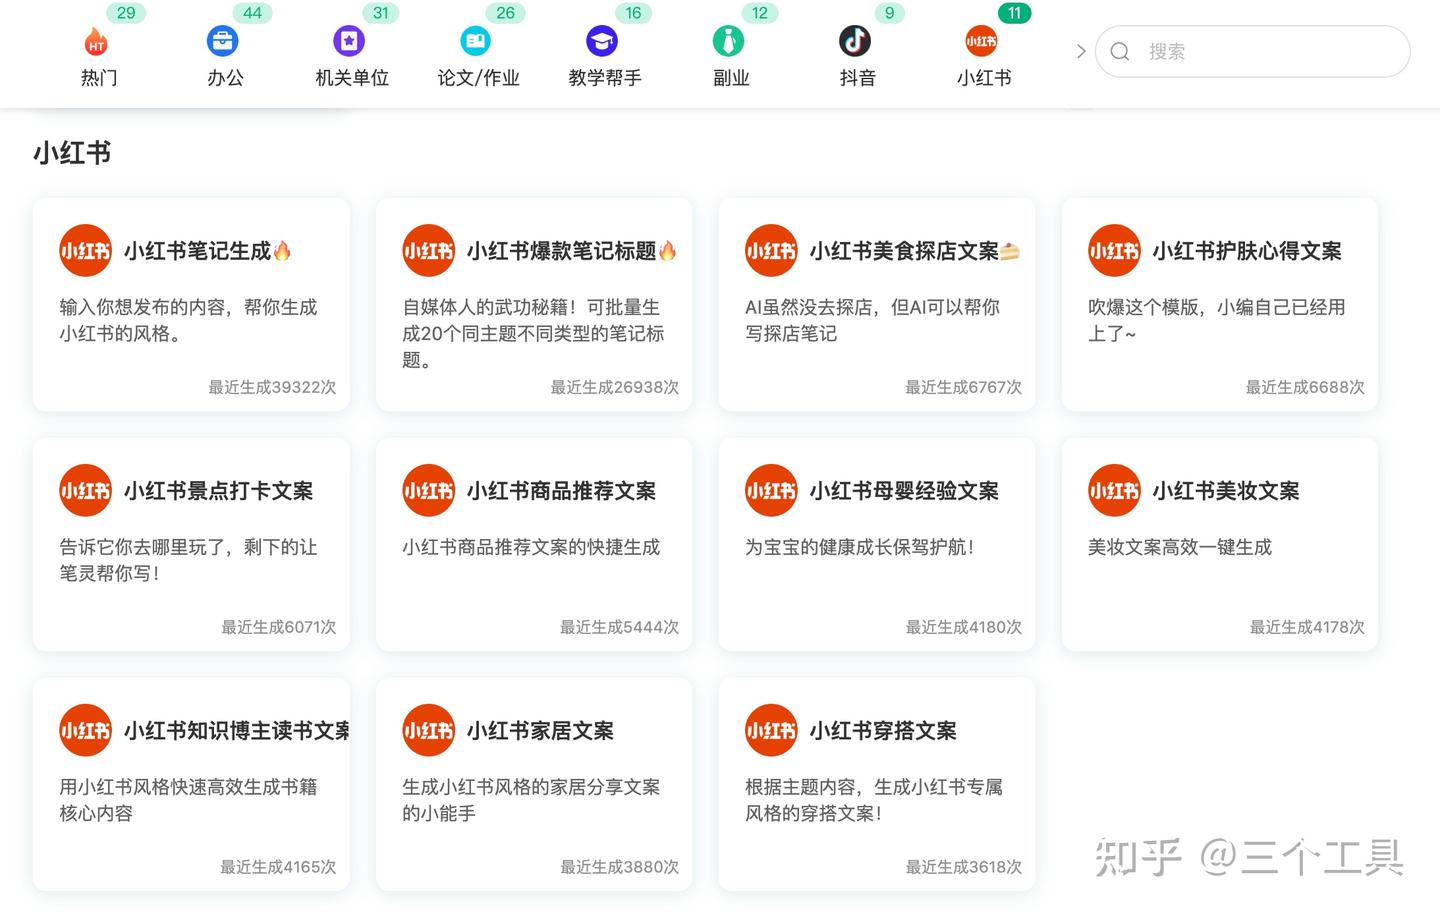Viewport: 1440px width, 916px height.
Task: Click the 小红书 section heading
Action: point(72,153)
